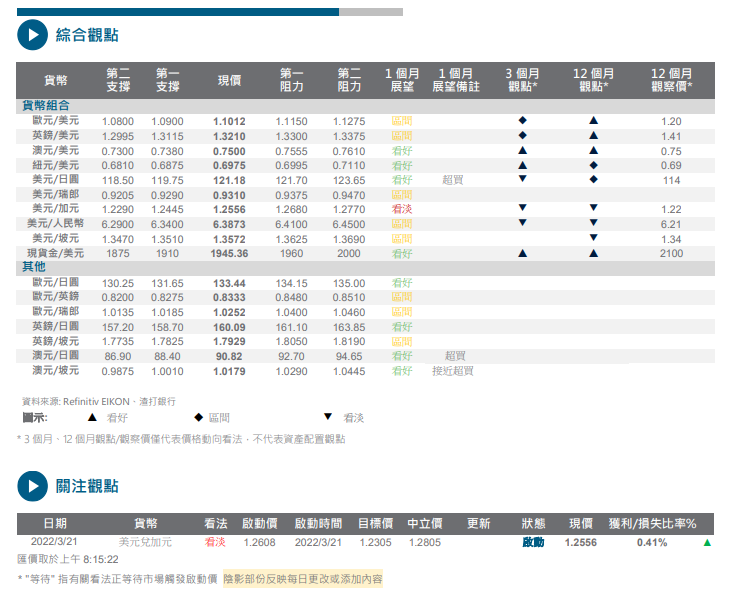Image resolution: width=731 pixels, height=594 pixels.
Task: Click the play icon beside 關注觀點 heading
Action: pyautogui.click(x=32, y=486)
